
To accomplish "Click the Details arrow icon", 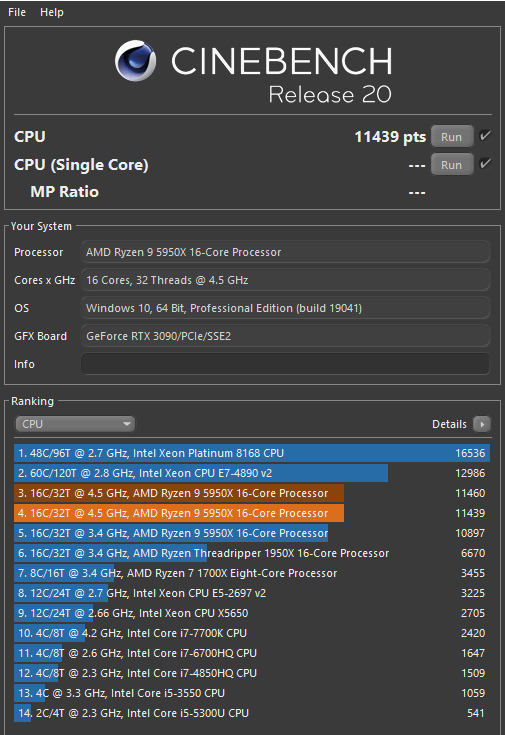I will (x=482, y=424).
